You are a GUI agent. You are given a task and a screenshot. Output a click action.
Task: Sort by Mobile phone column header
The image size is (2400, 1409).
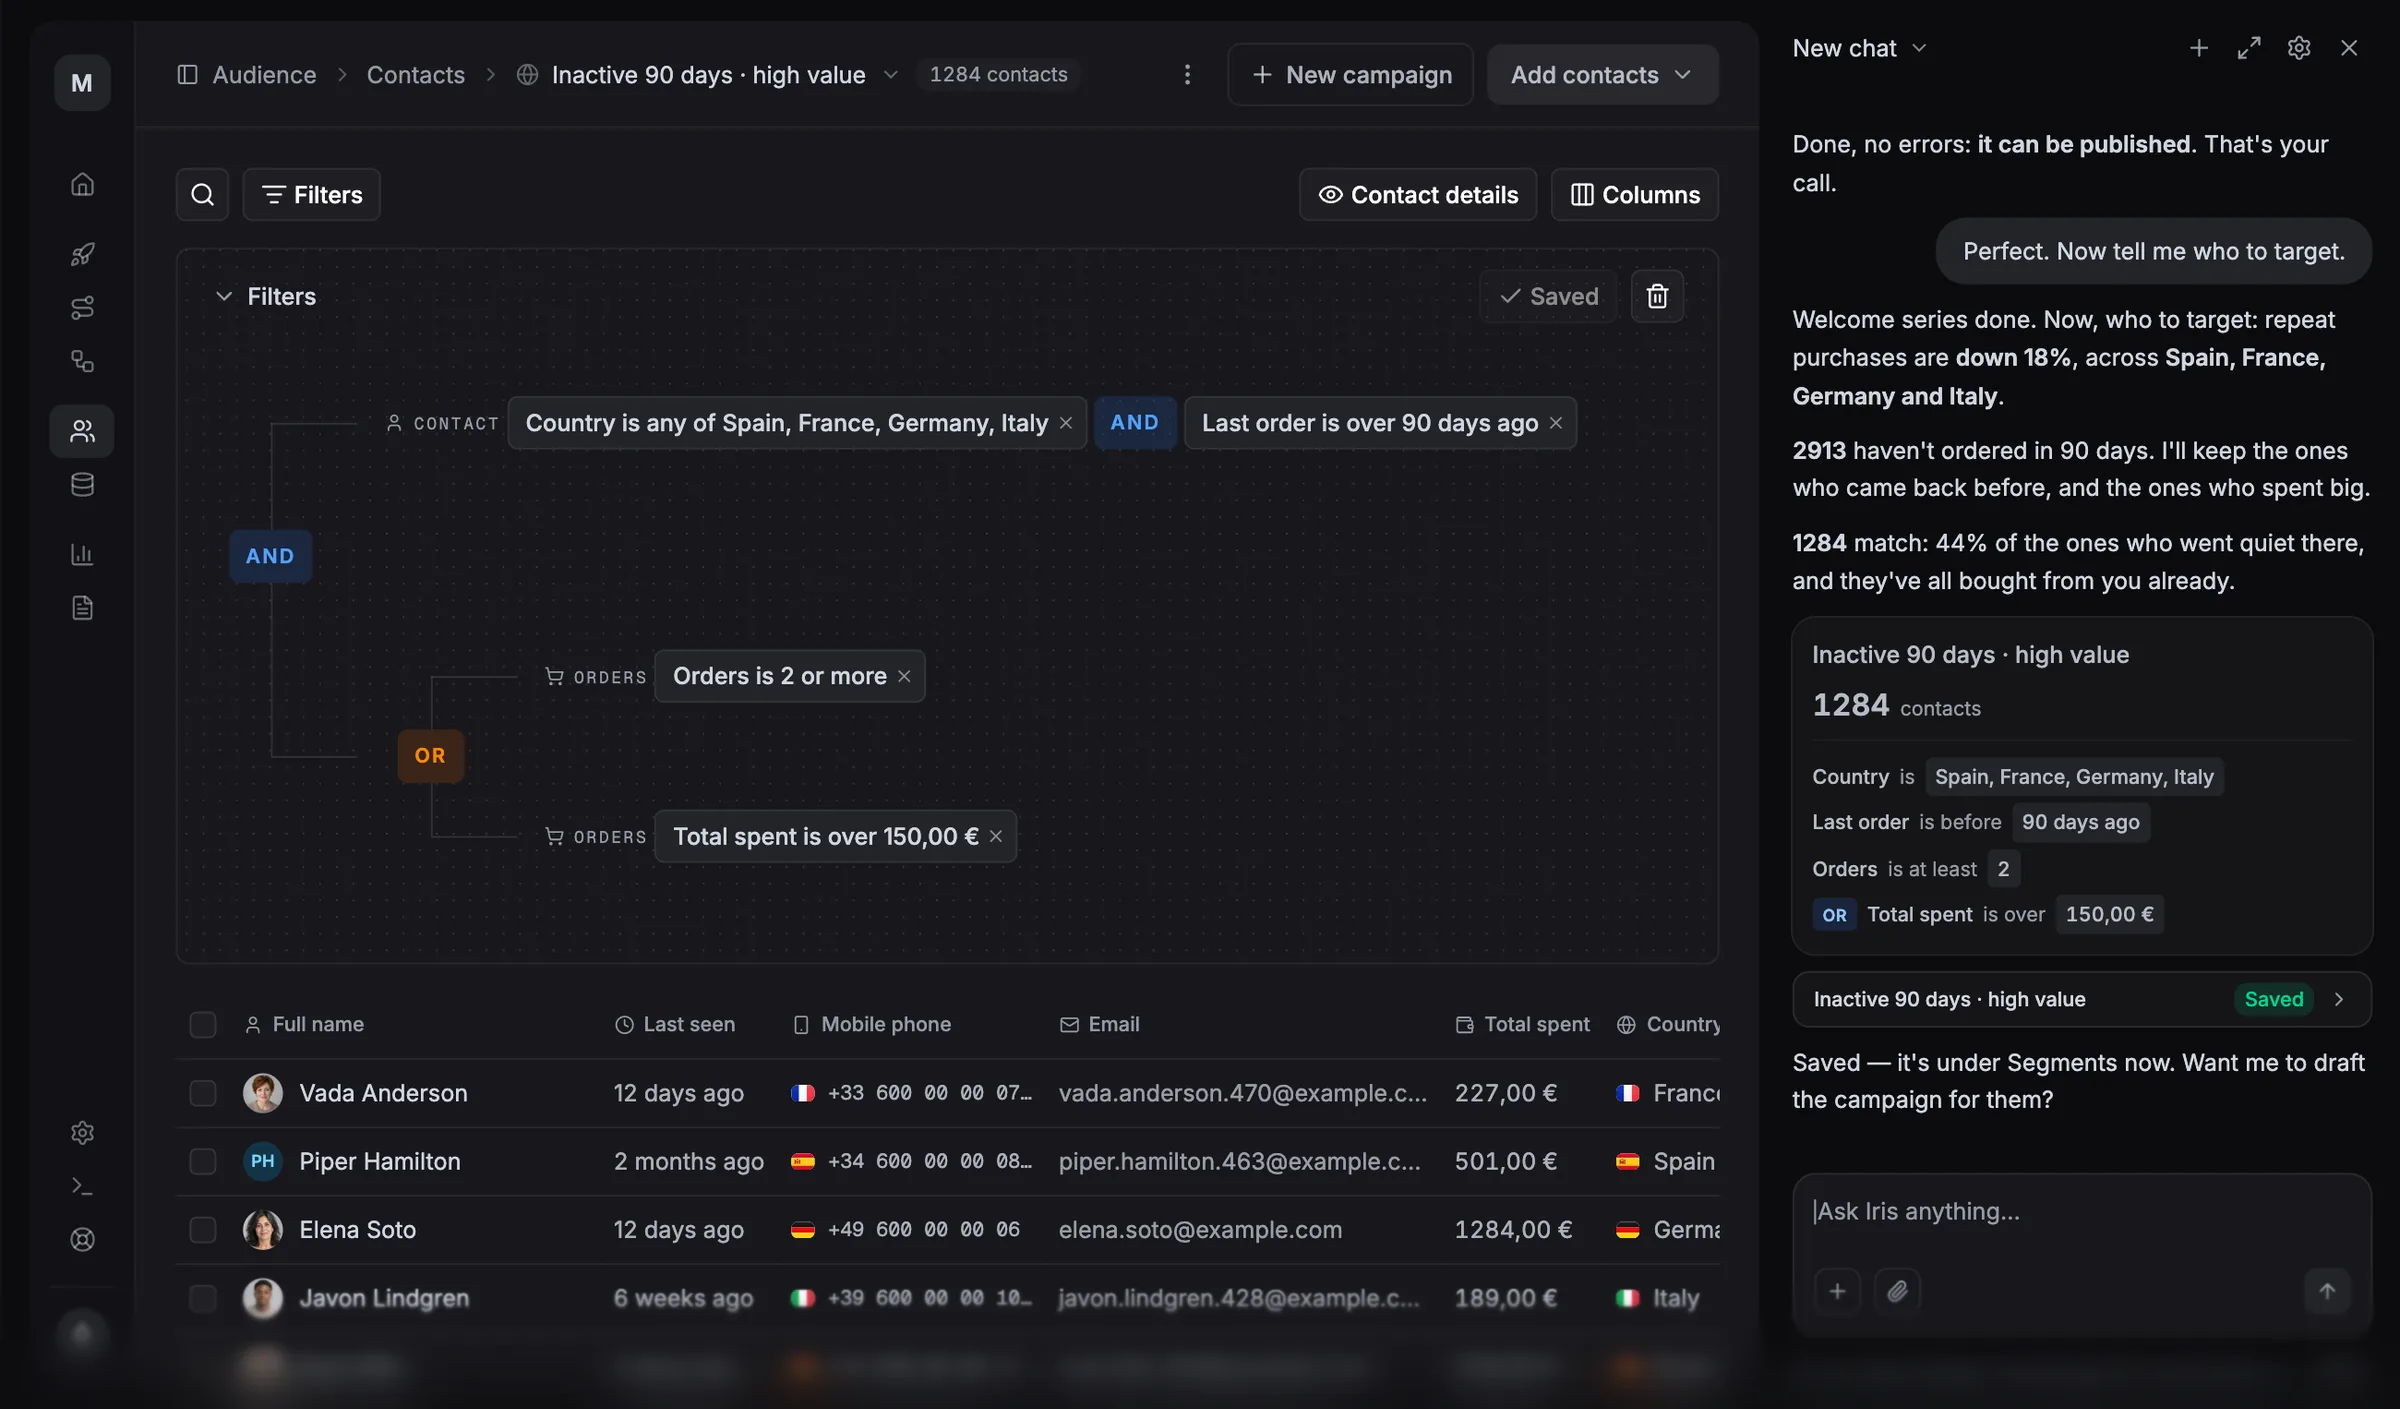(x=872, y=1024)
